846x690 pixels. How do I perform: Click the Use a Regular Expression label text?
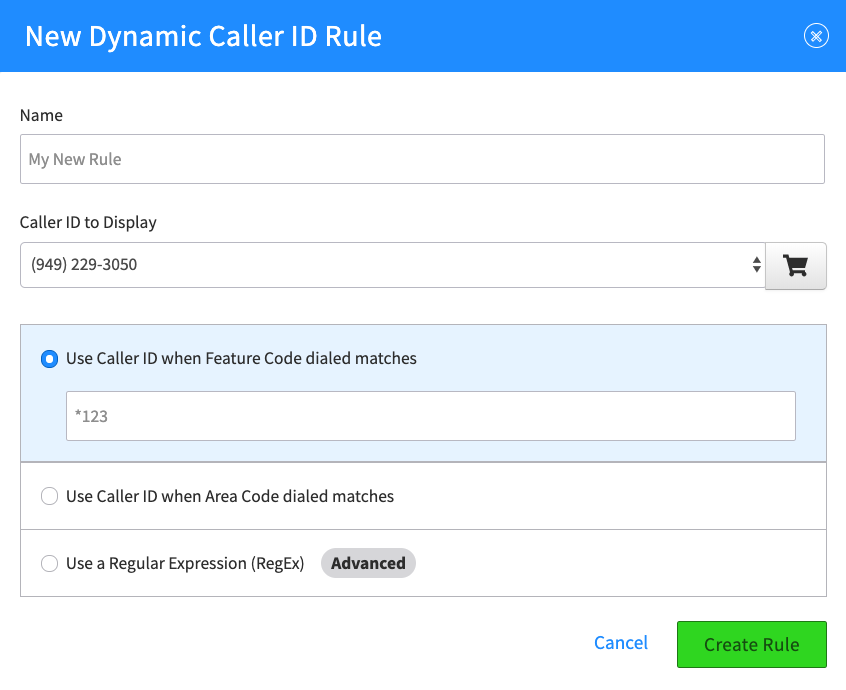click(185, 563)
